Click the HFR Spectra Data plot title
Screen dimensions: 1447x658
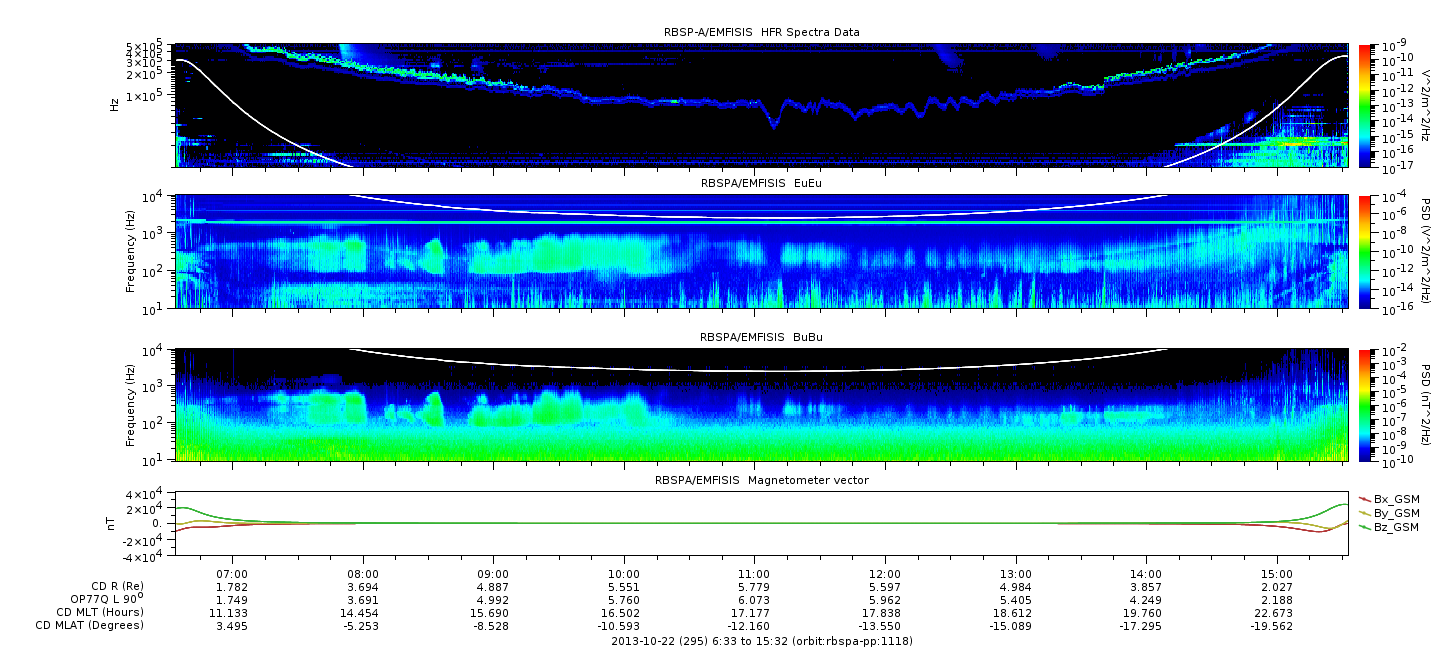click(x=761, y=32)
